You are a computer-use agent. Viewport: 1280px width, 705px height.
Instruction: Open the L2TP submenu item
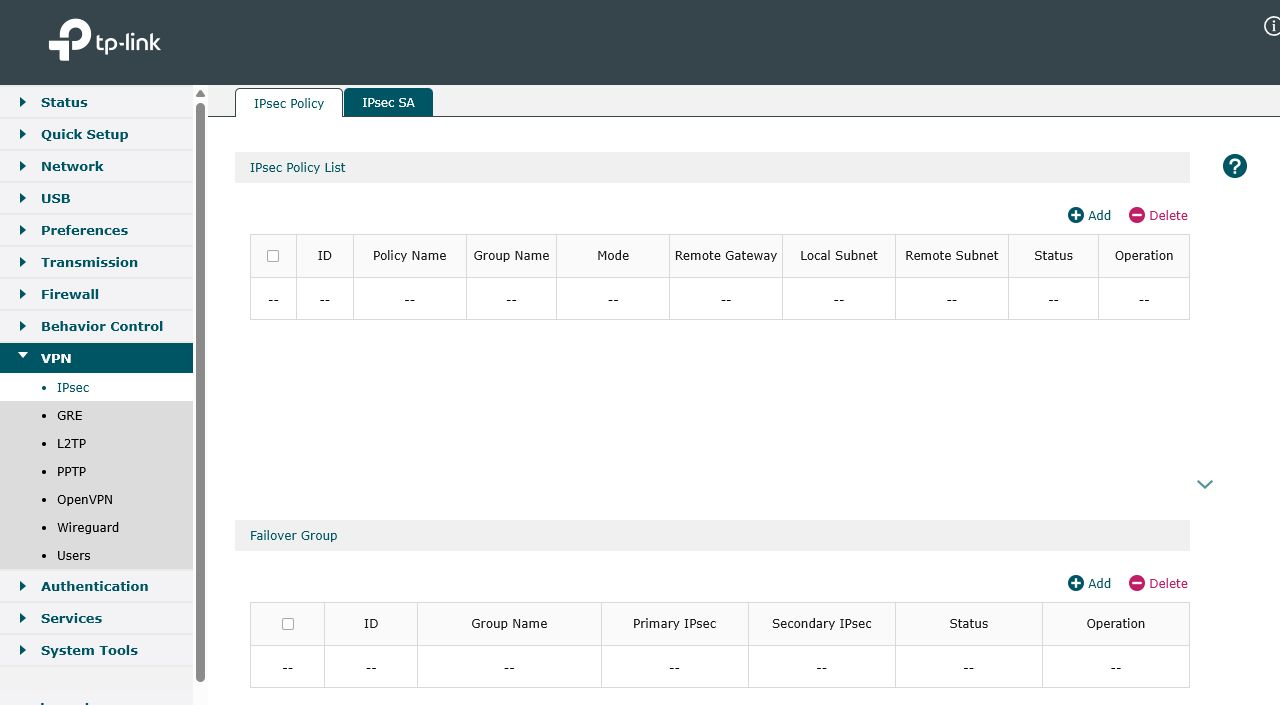(96, 443)
